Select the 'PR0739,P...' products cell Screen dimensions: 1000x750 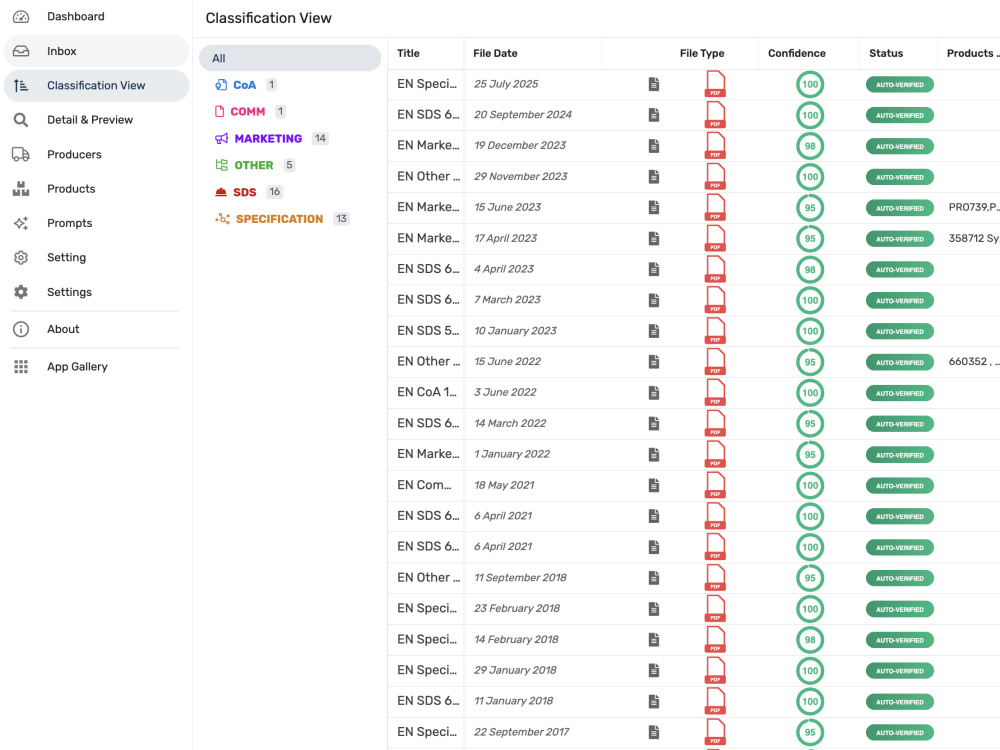[x=974, y=207]
